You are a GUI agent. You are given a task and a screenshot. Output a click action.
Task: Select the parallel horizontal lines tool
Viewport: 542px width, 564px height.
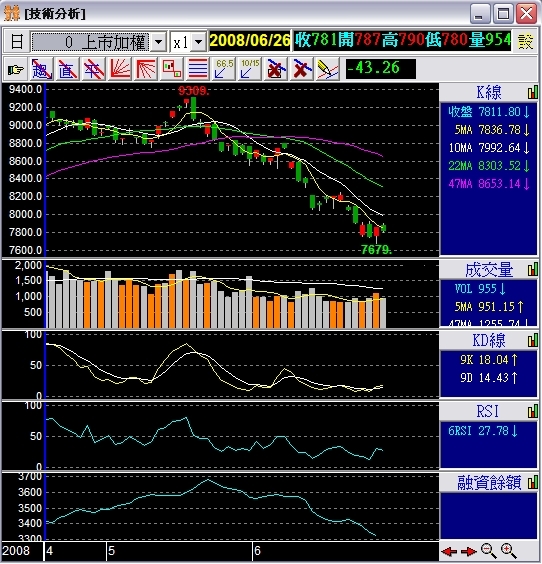197,69
